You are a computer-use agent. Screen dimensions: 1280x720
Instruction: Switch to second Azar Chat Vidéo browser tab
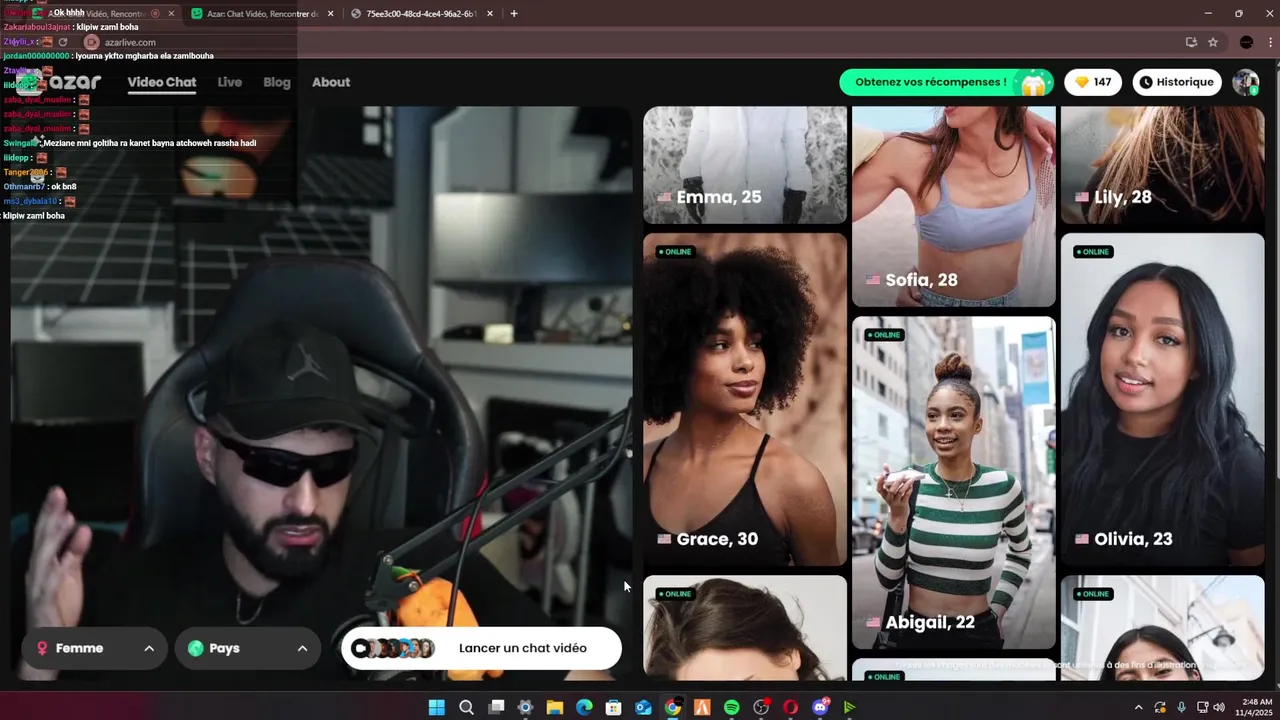pyautogui.click(x=260, y=14)
